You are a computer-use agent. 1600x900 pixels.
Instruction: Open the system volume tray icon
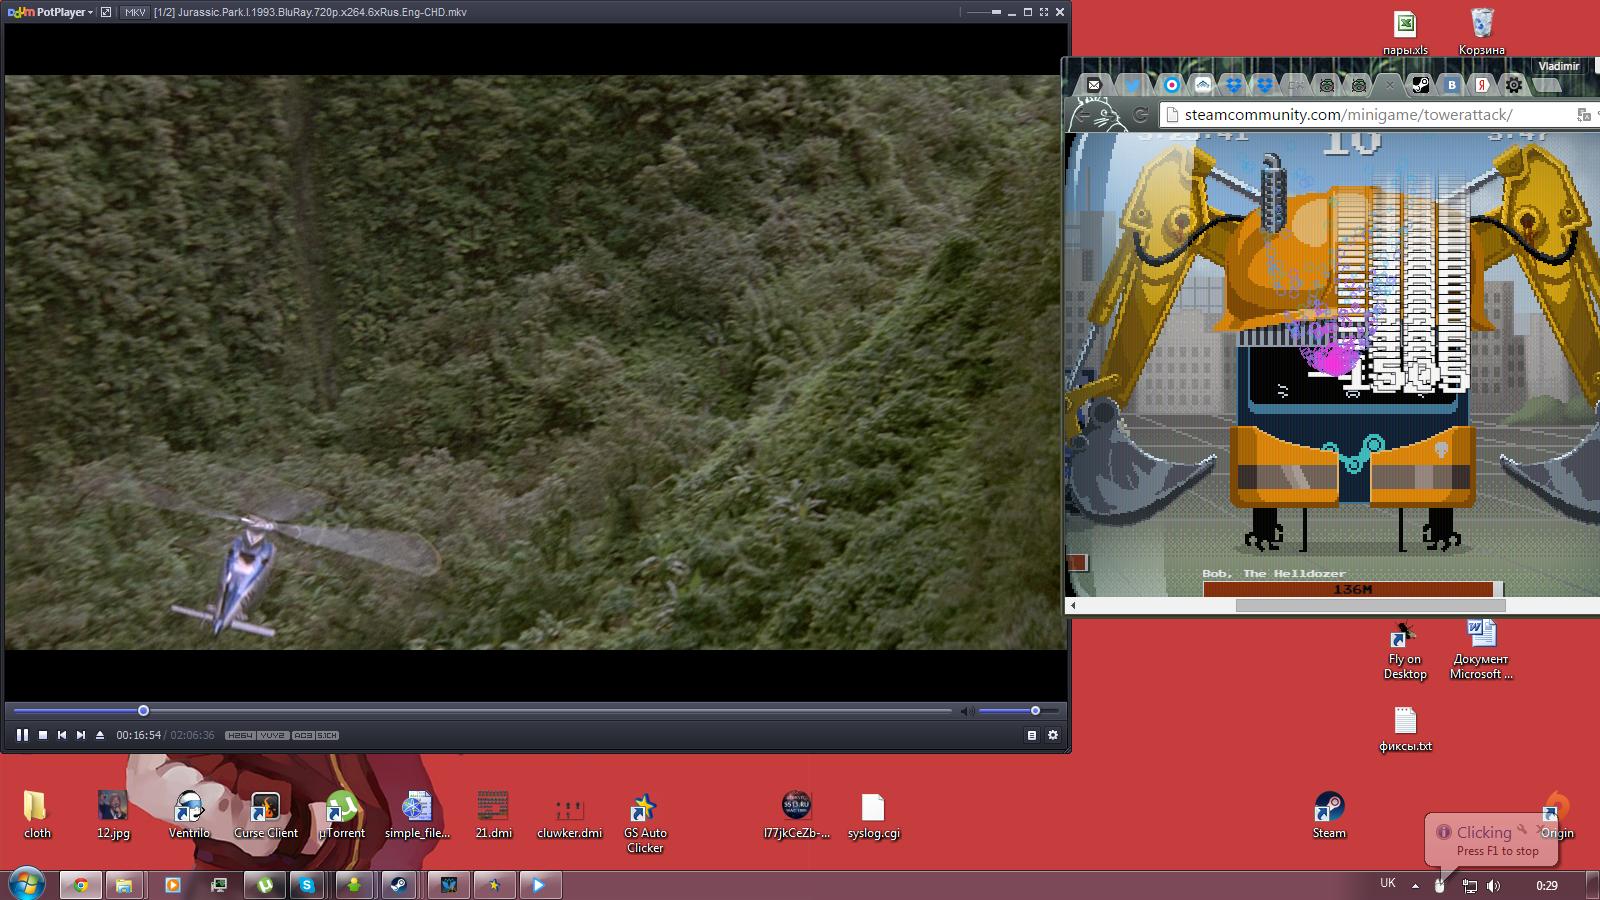1493,885
